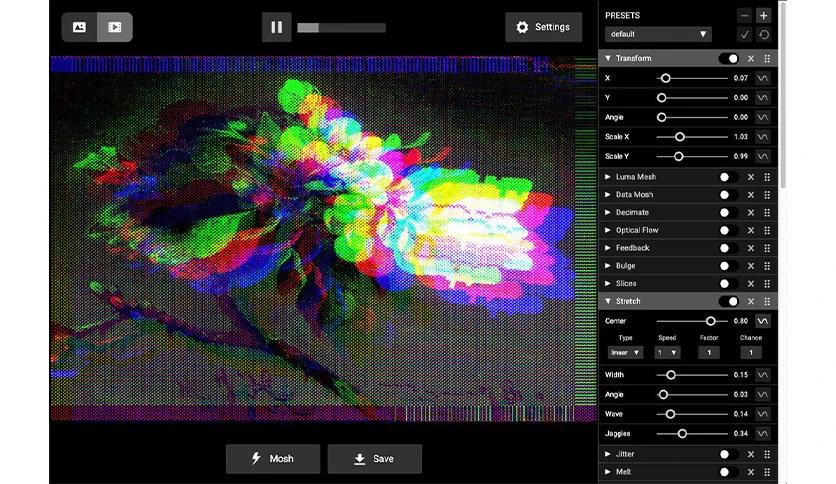
Task: Open modulation for Scale X
Action: pos(763,137)
